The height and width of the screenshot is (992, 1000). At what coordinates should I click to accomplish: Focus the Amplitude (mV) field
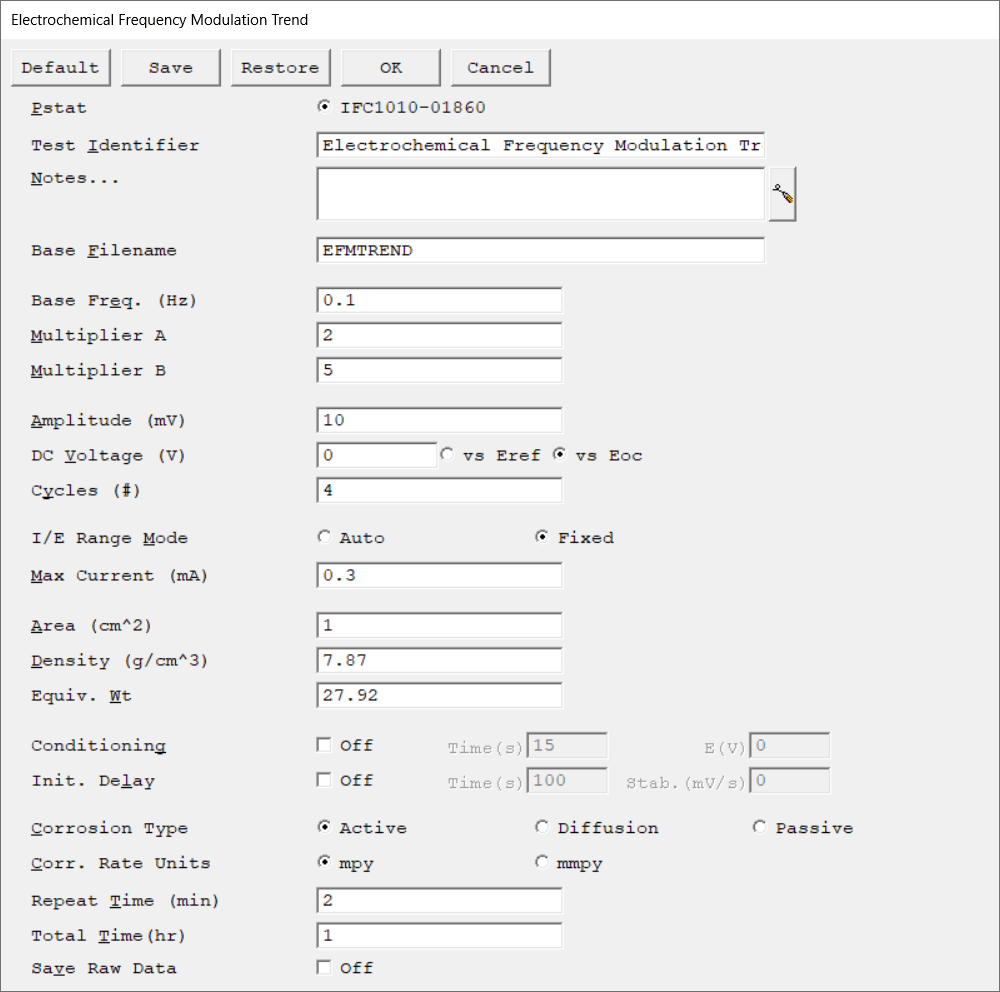(x=439, y=420)
